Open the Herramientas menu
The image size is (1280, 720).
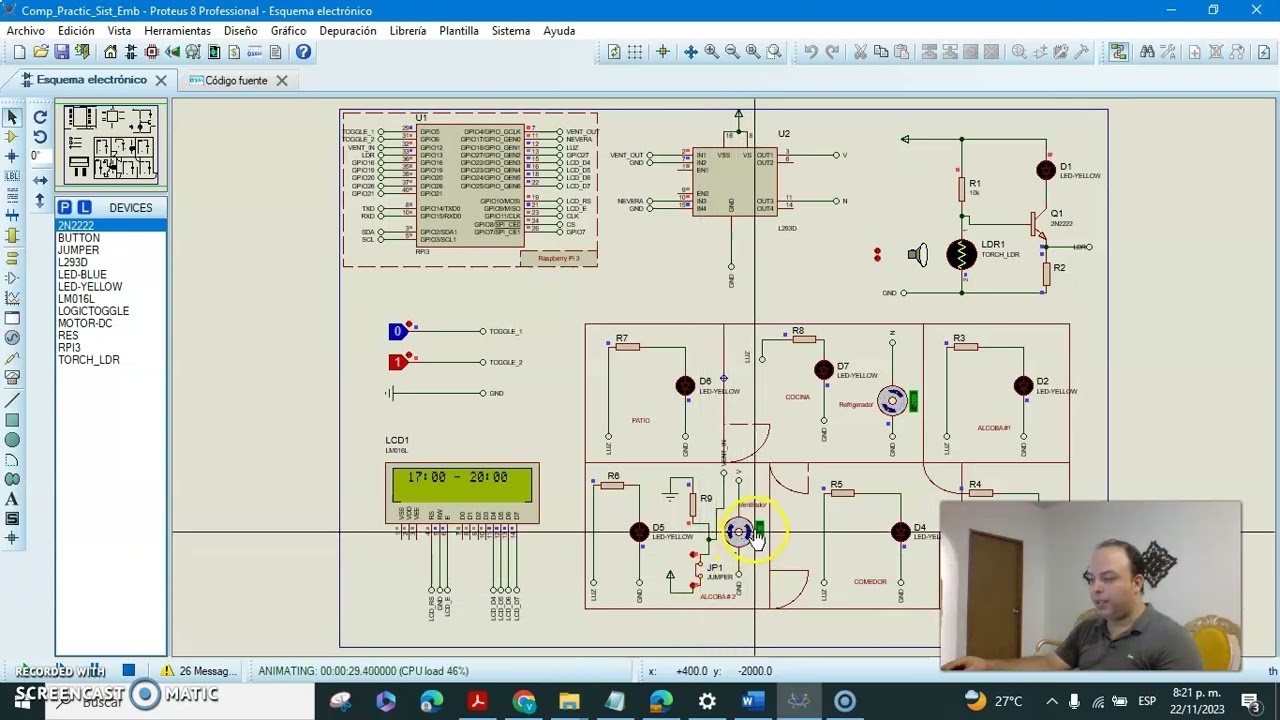click(x=177, y=31)
